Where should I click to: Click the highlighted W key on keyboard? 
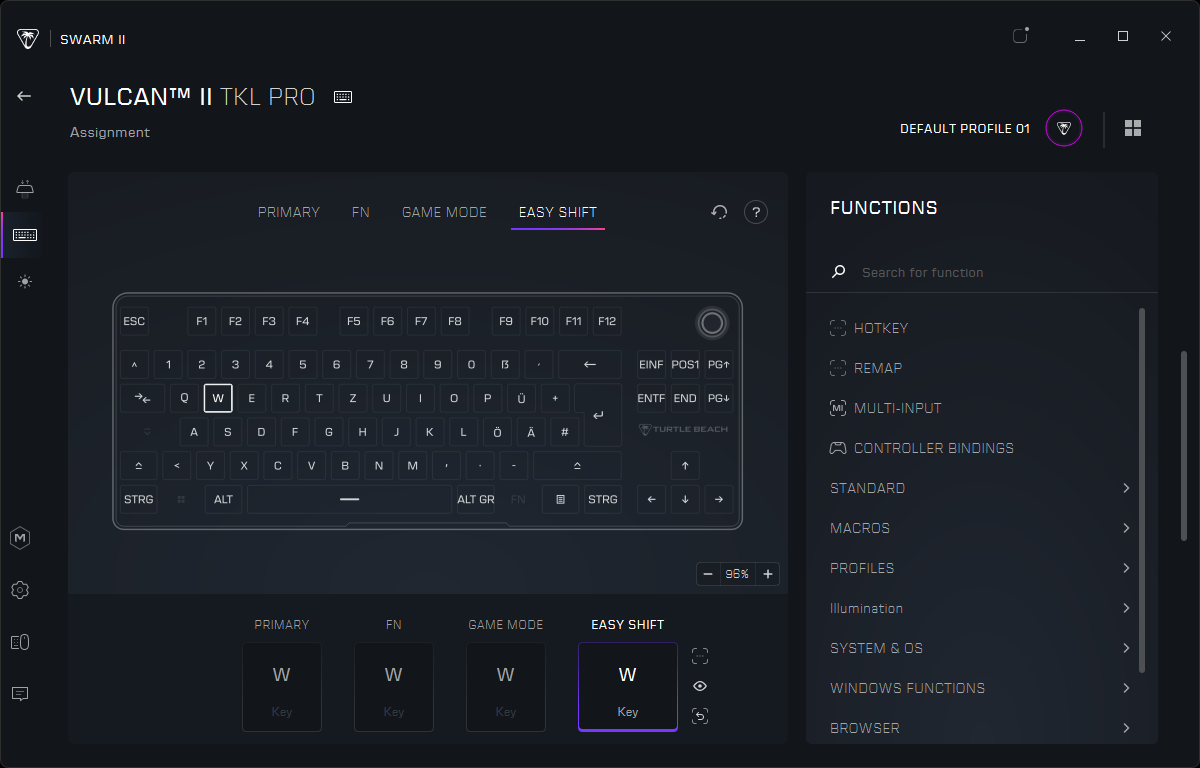[218, 398]
